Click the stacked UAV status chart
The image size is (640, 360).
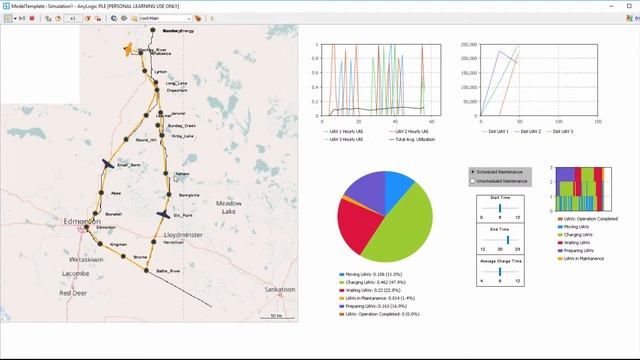583,189
